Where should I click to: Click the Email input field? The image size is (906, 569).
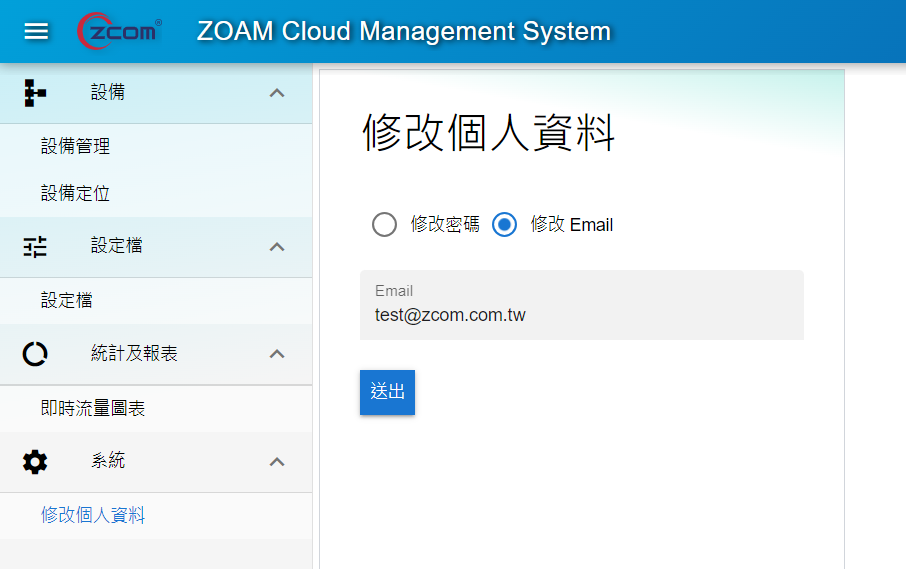[x=582, y=305]
